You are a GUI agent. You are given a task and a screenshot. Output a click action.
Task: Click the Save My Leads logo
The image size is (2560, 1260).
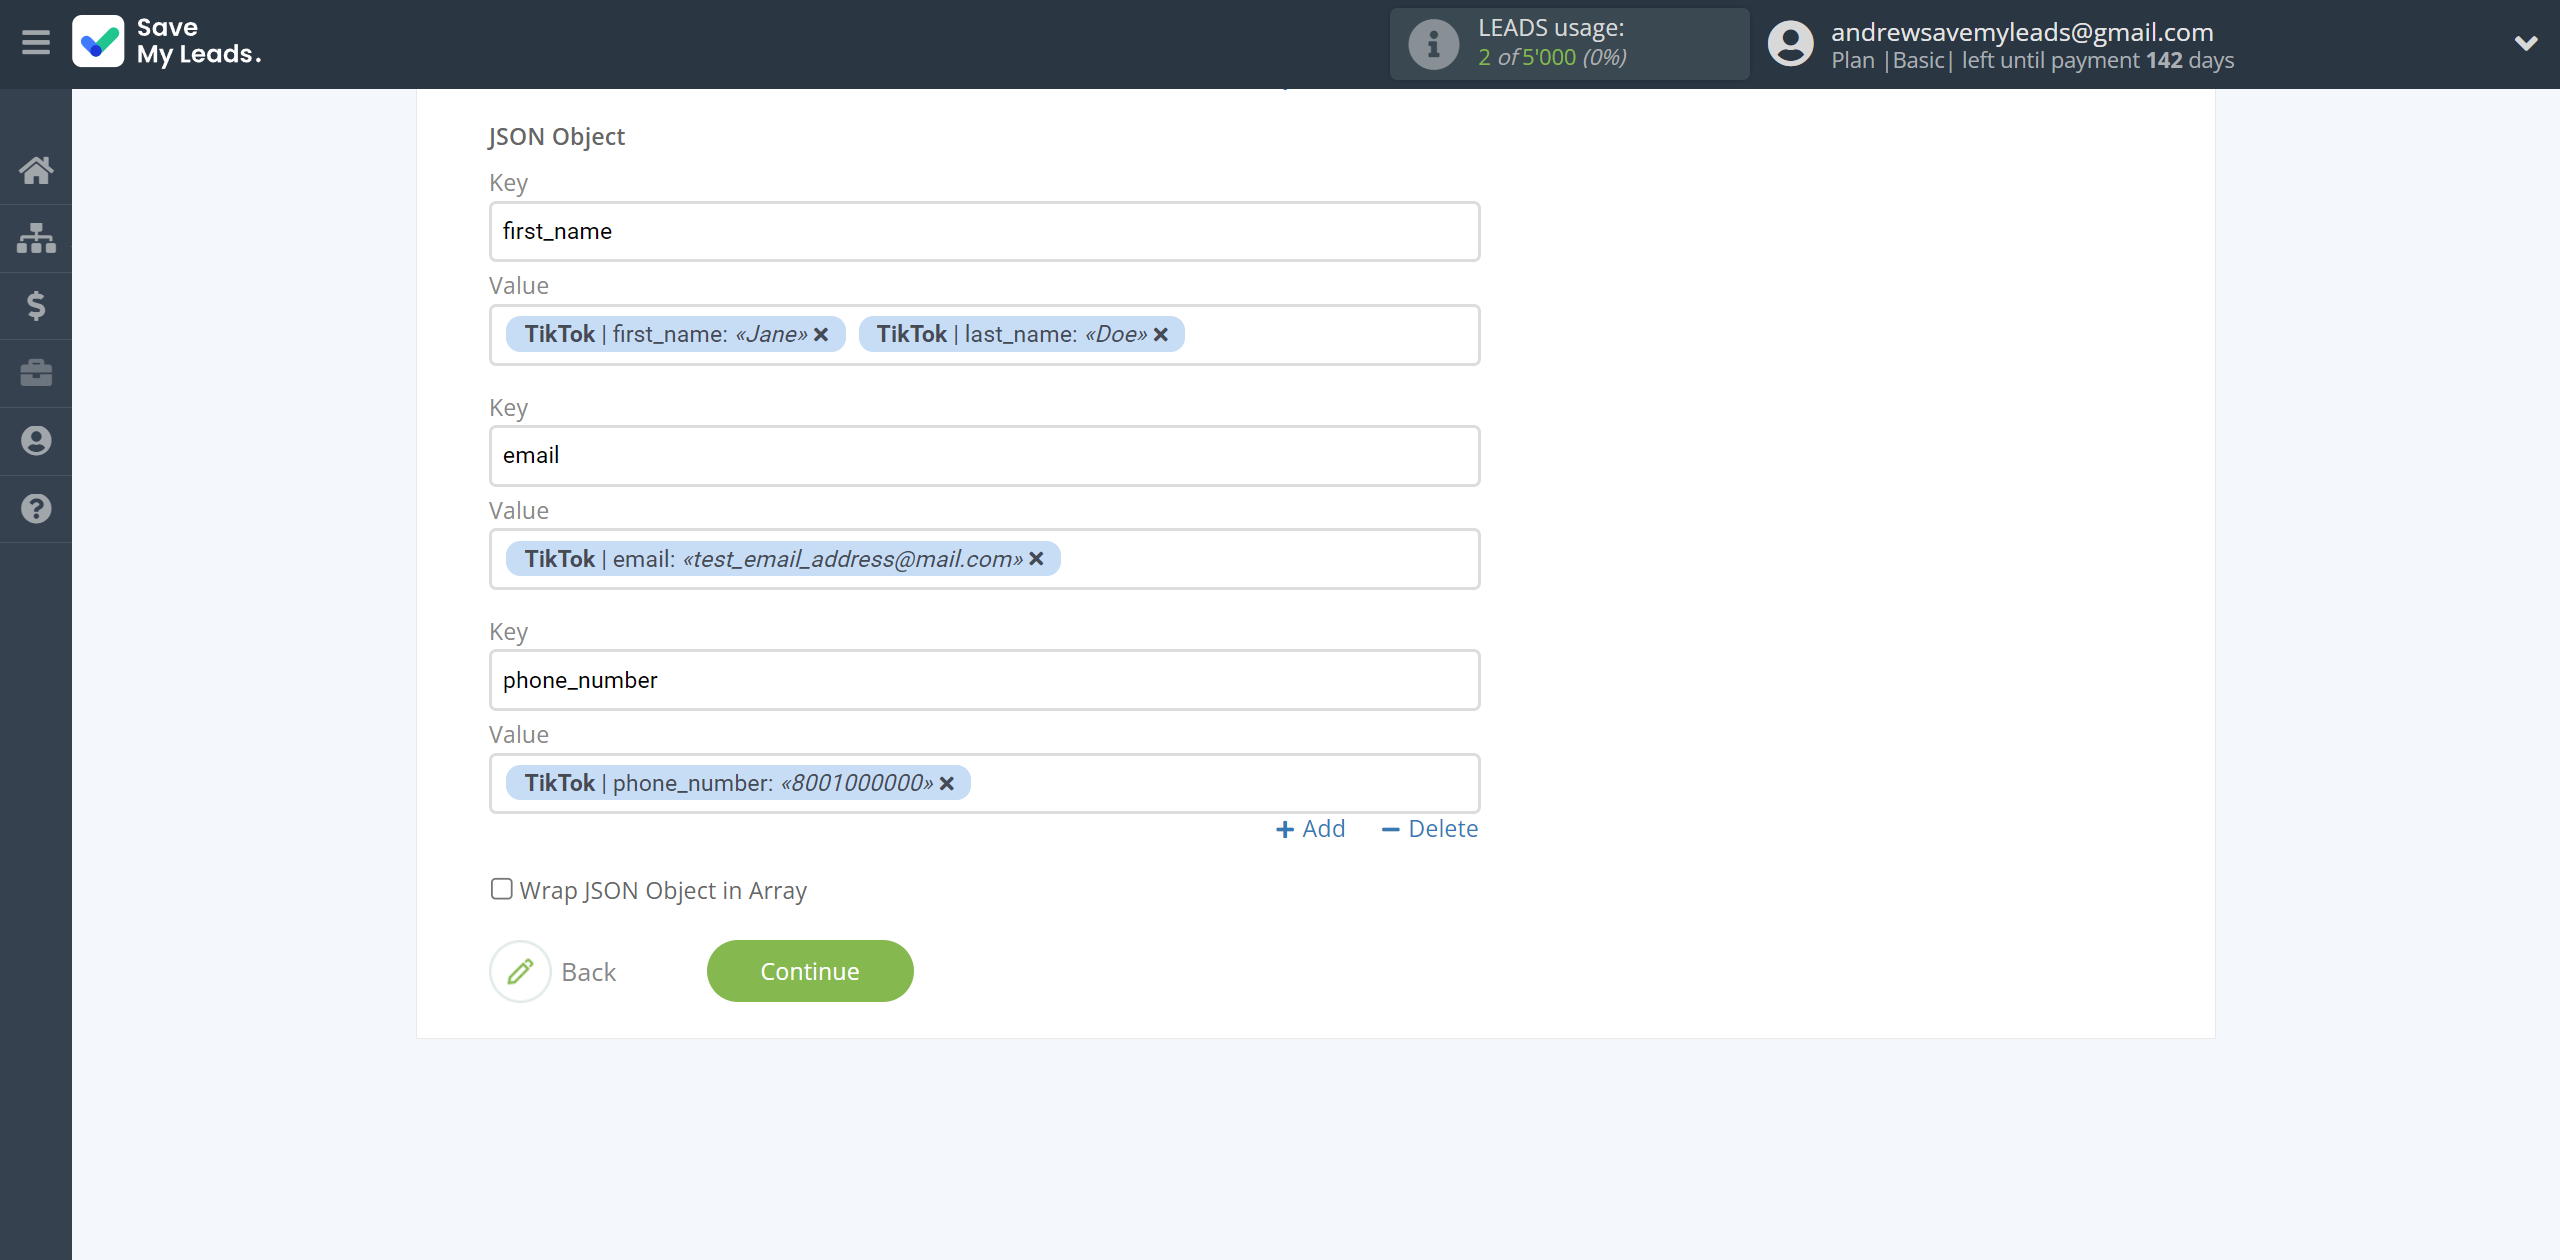tap(167, 42)
